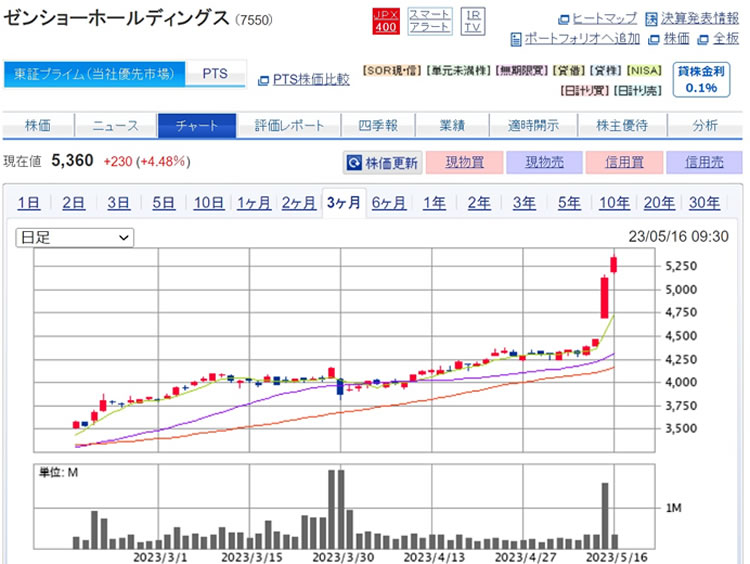Switch to the 四季報 tab

coord(378,126)
